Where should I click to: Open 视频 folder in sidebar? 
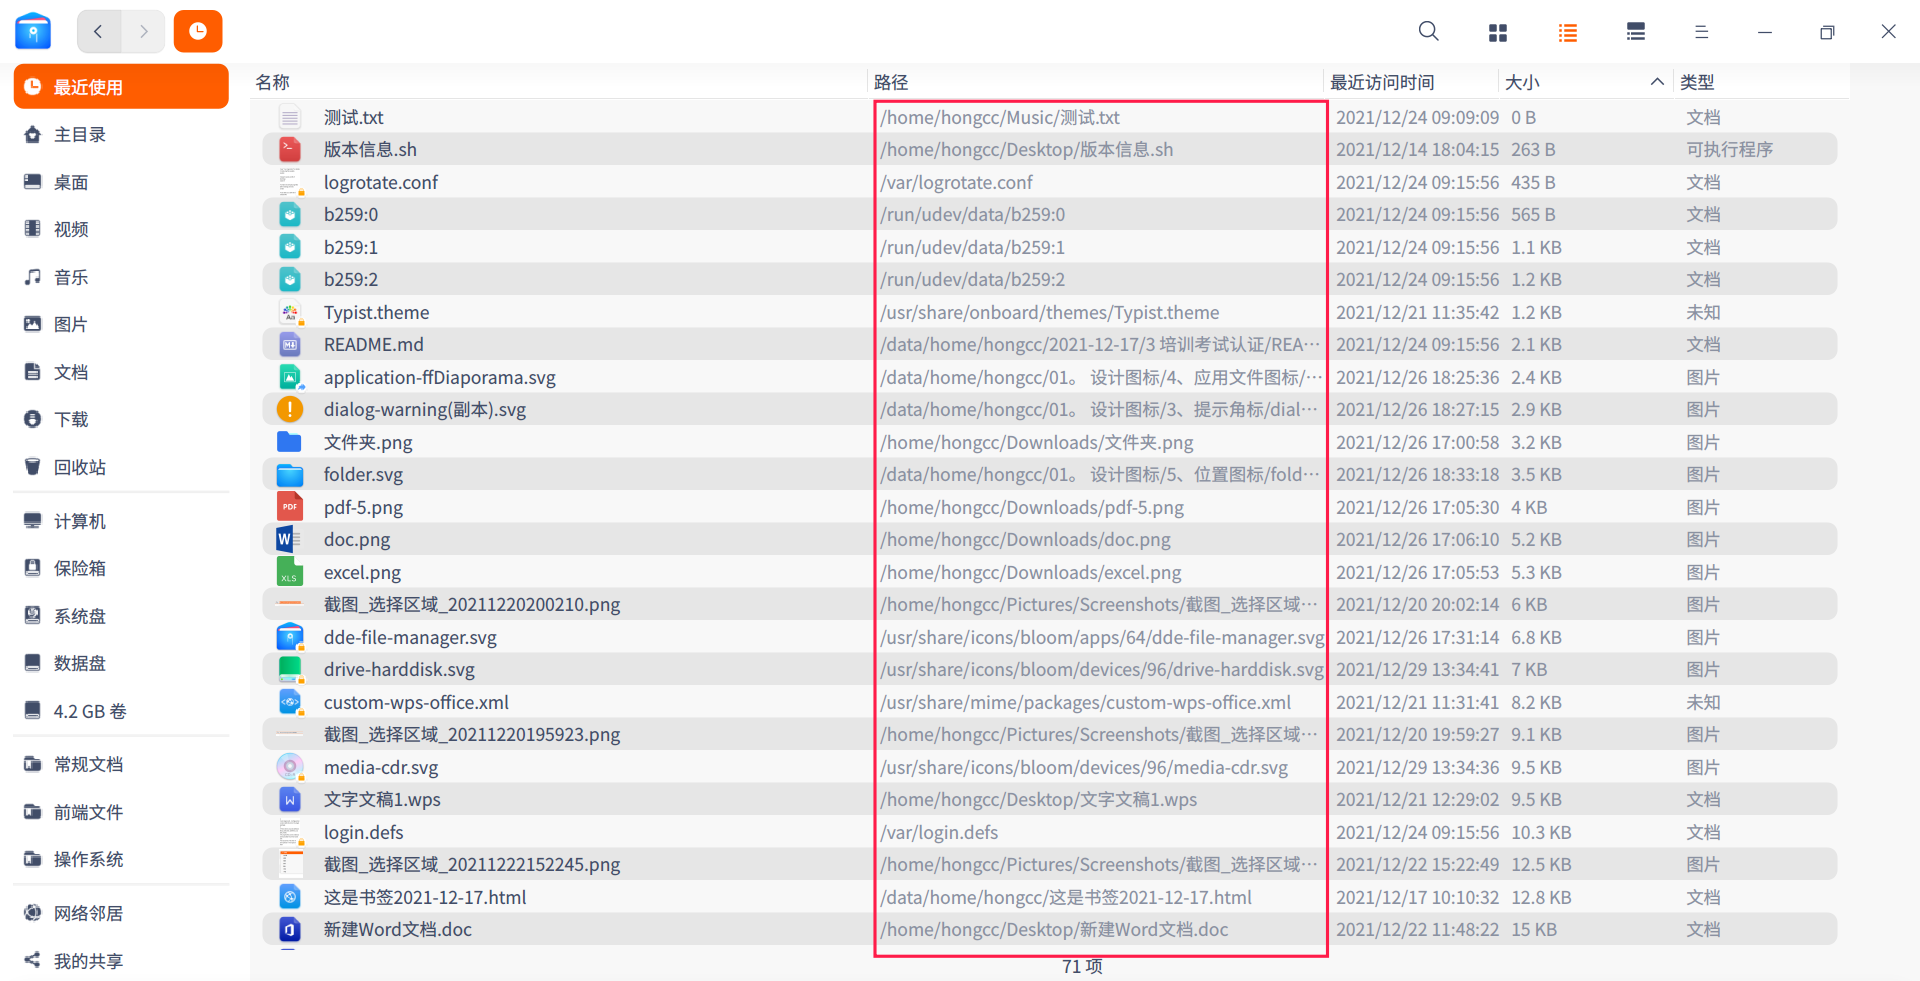click(x=121, y=229)
